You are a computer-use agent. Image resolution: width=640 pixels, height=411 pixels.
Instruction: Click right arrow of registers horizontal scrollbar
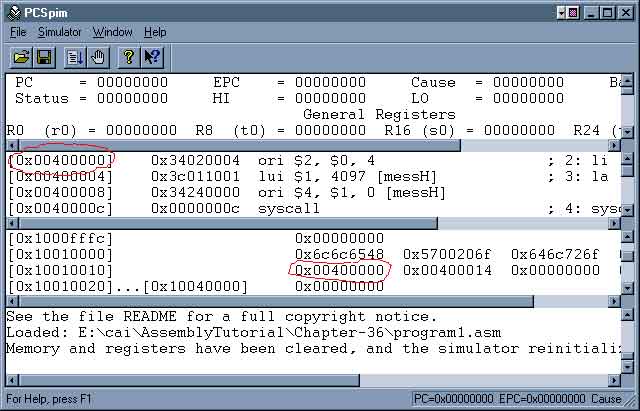614,145
